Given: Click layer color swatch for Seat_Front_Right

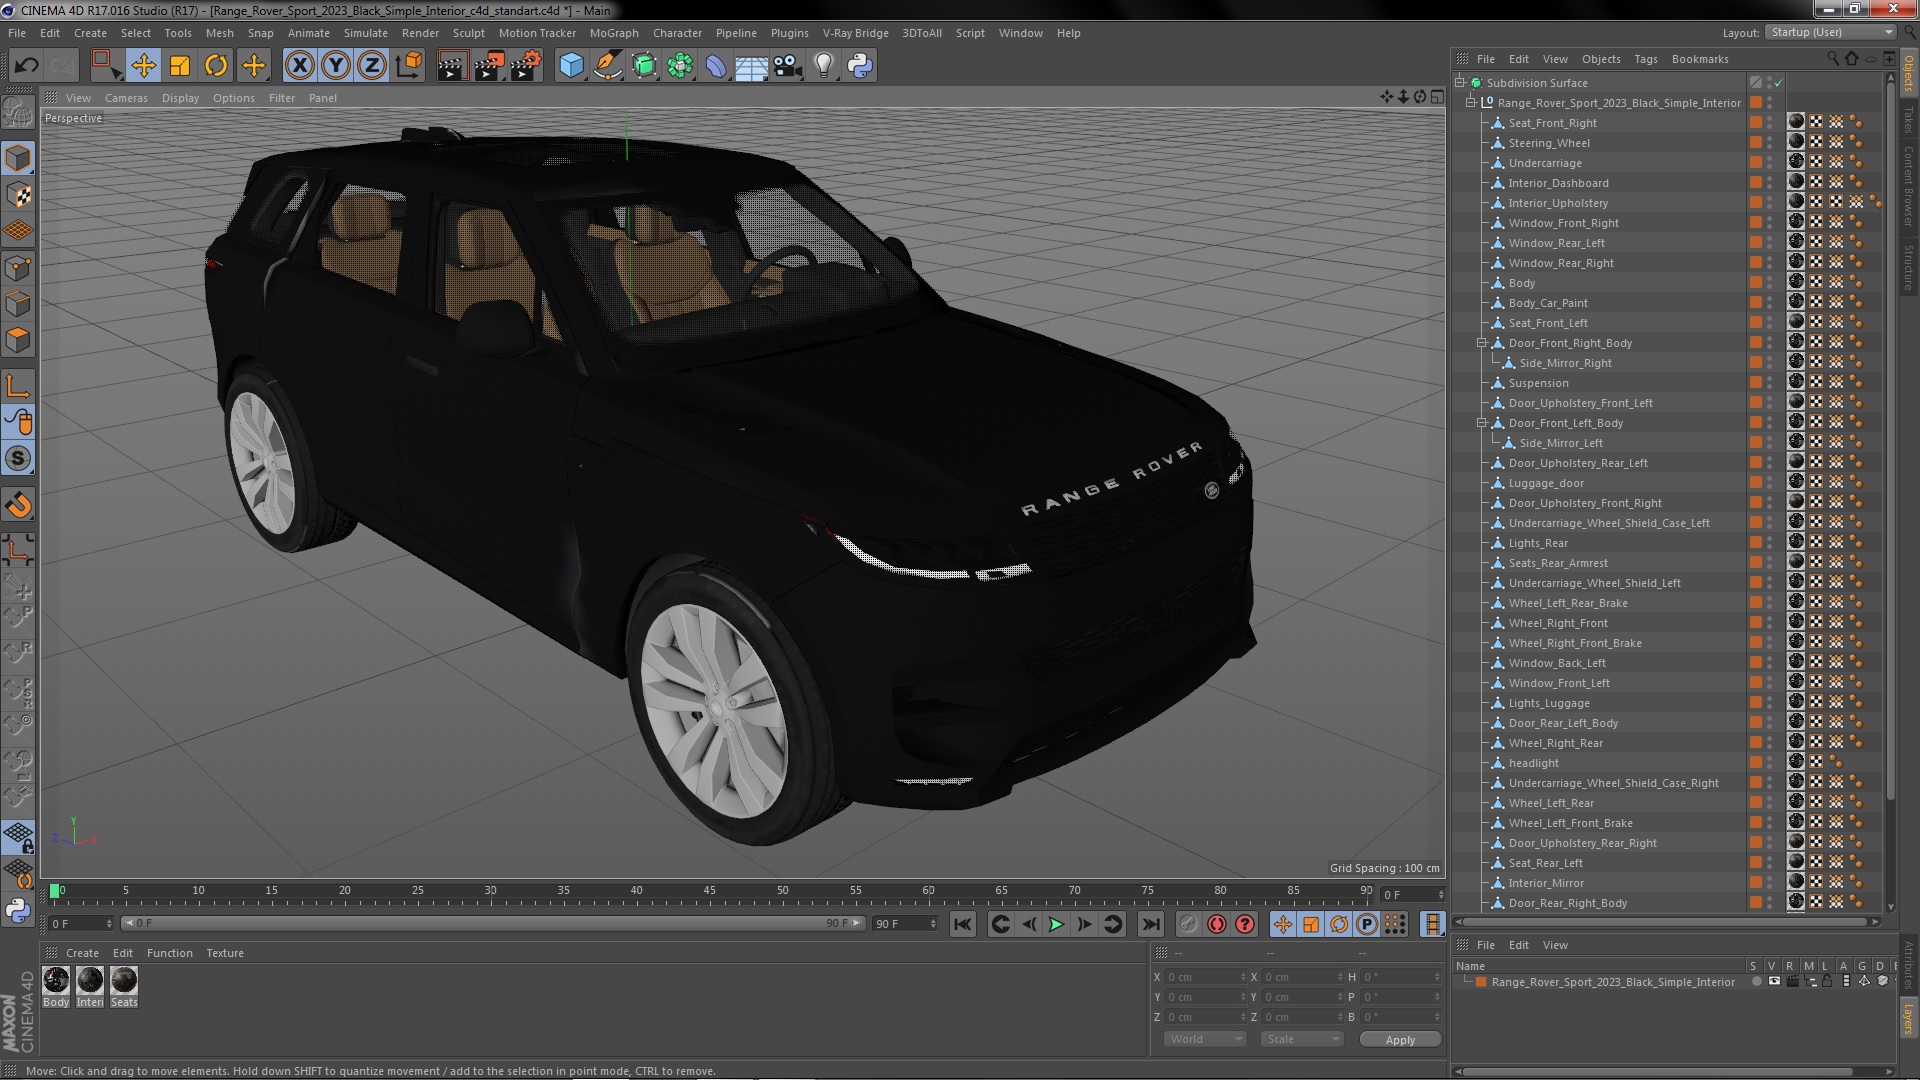Looking at the screenshot, I should point(1755,123).
